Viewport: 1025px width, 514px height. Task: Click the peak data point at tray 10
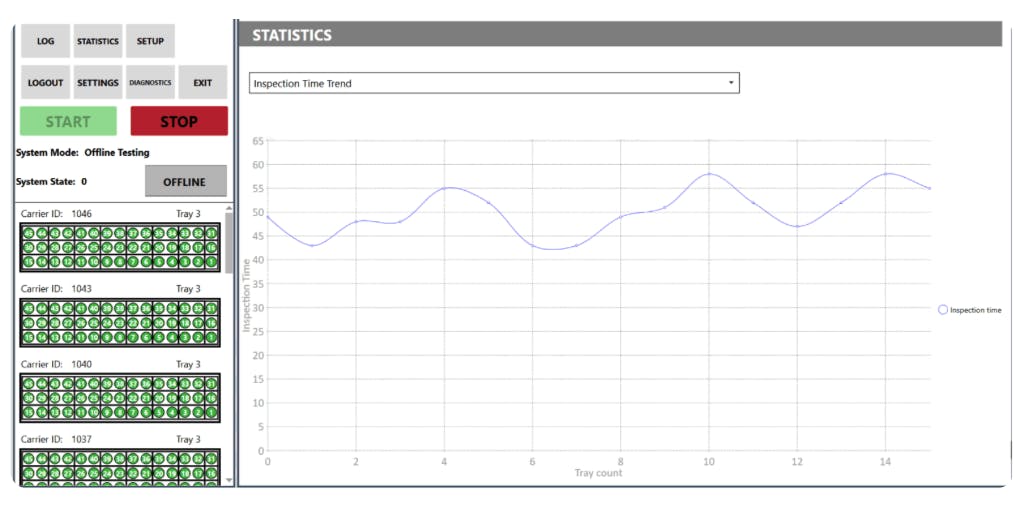click(x=709, y=174)
